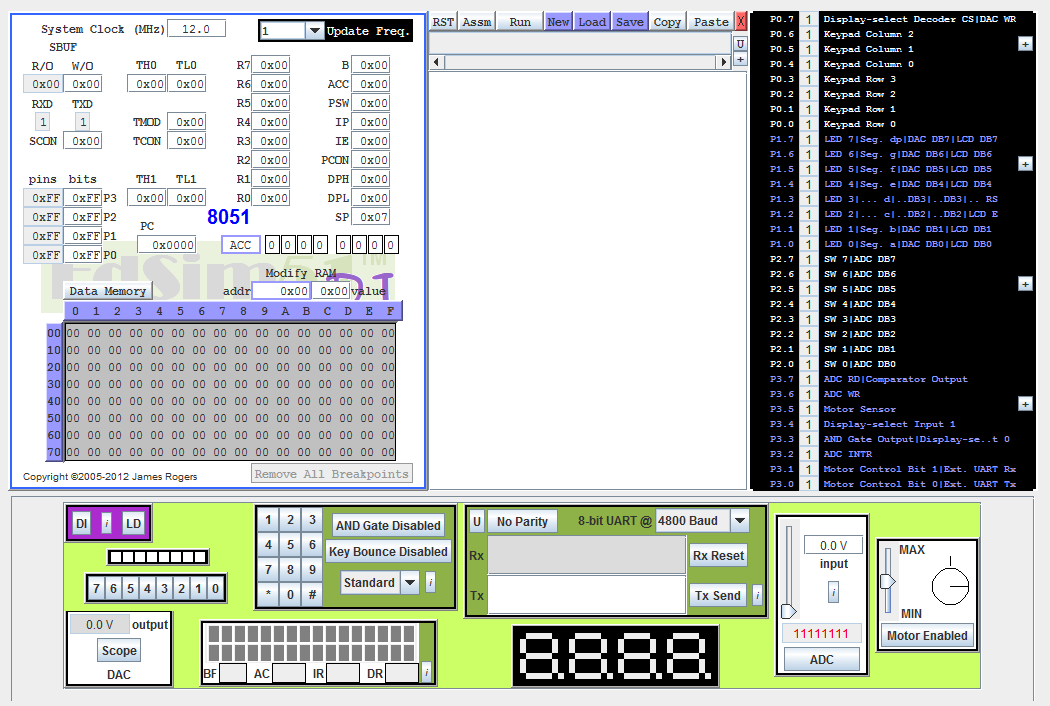Click the U icon on the UART panel
1050x706 pixels.
476,521
